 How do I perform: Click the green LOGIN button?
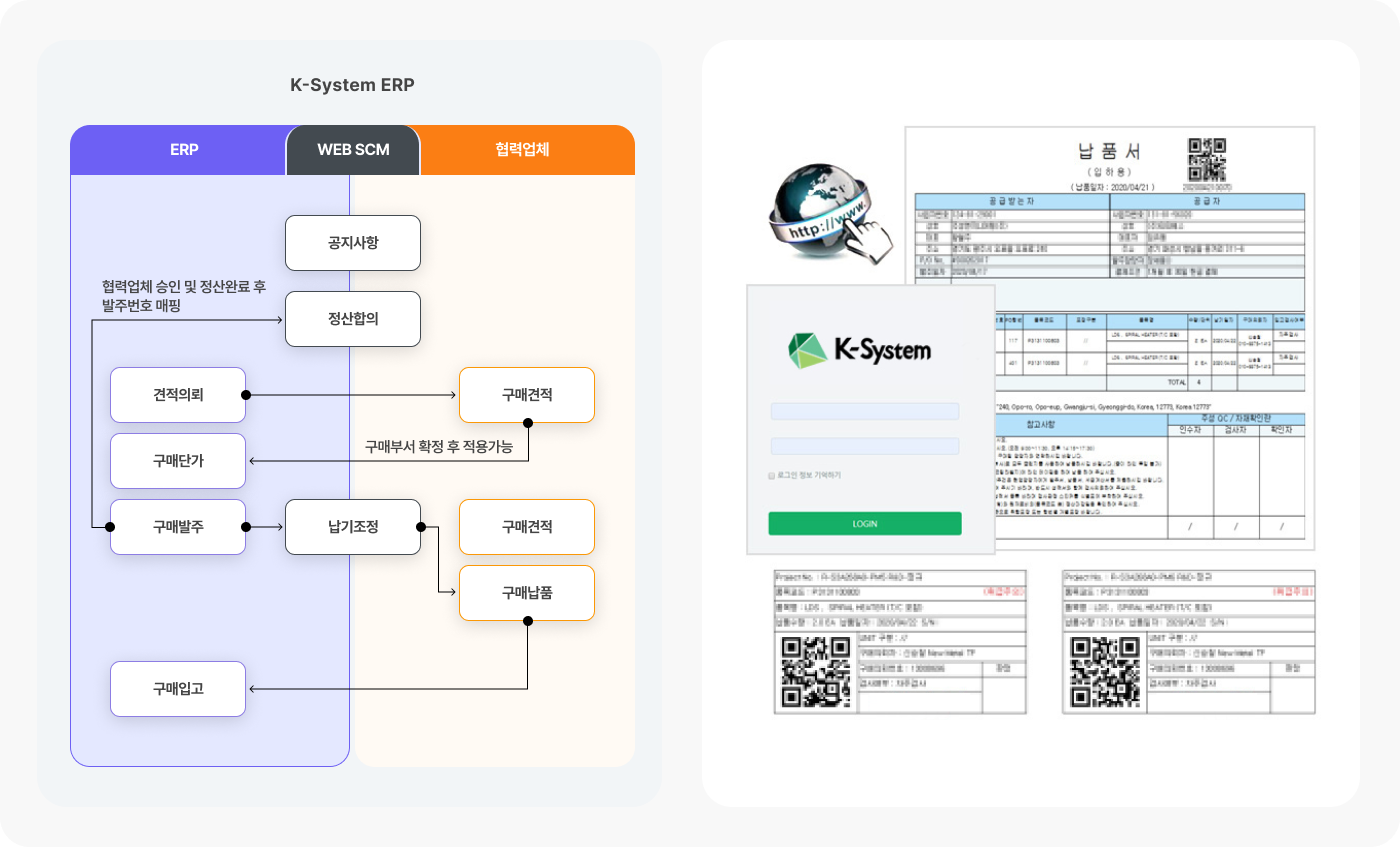tap(865, 523)
